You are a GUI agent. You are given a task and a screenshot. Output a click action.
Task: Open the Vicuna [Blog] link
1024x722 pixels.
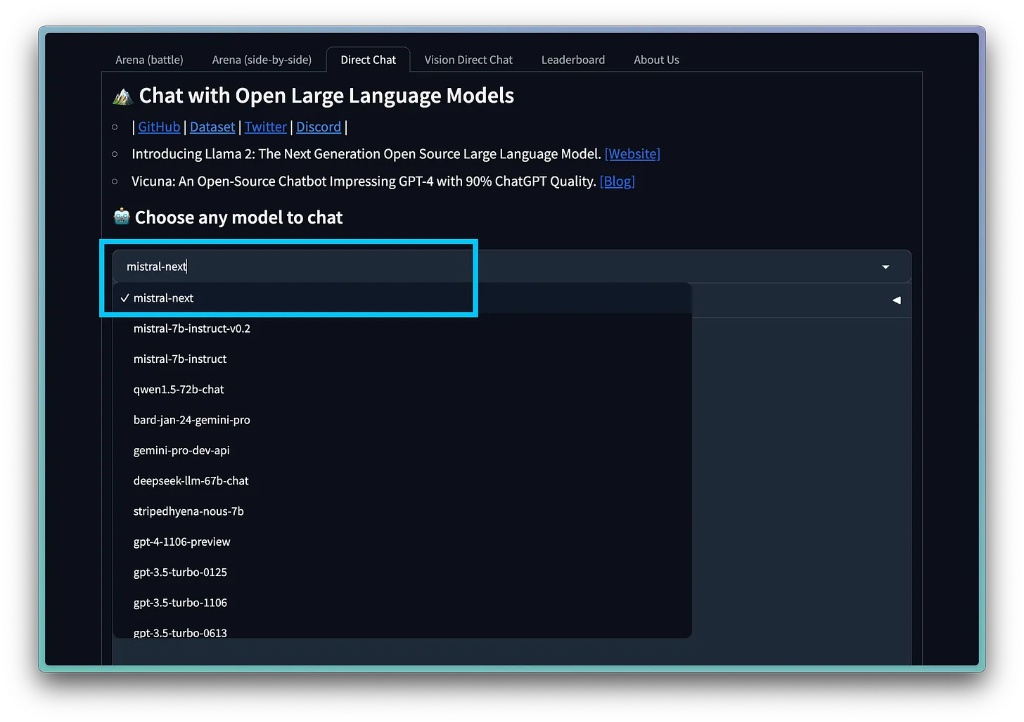tap(617, 182)
